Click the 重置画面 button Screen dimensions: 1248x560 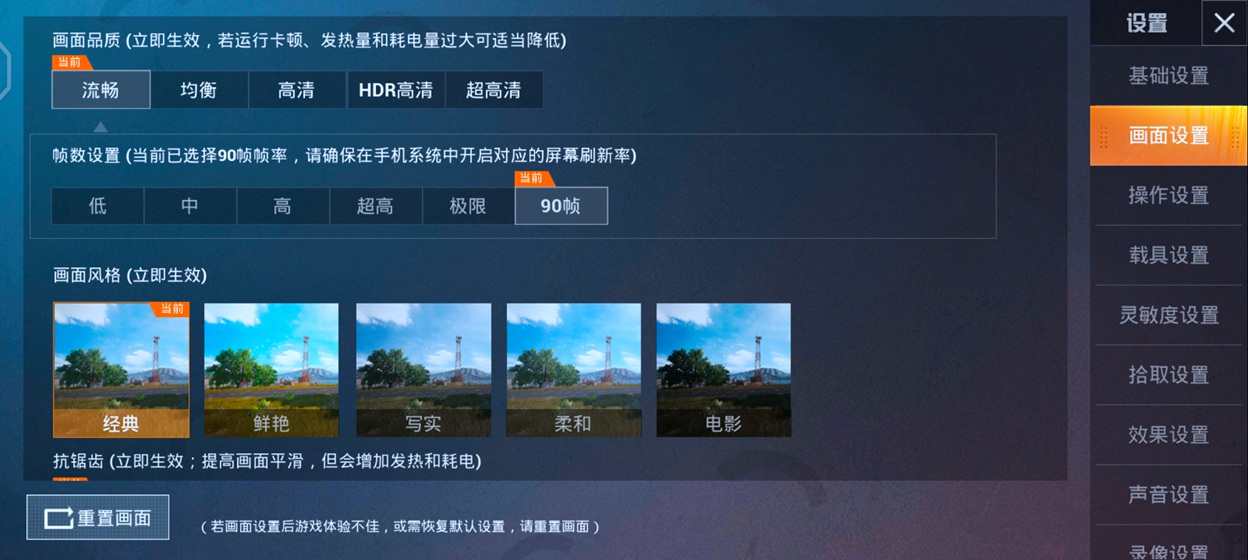pos(98,518)
